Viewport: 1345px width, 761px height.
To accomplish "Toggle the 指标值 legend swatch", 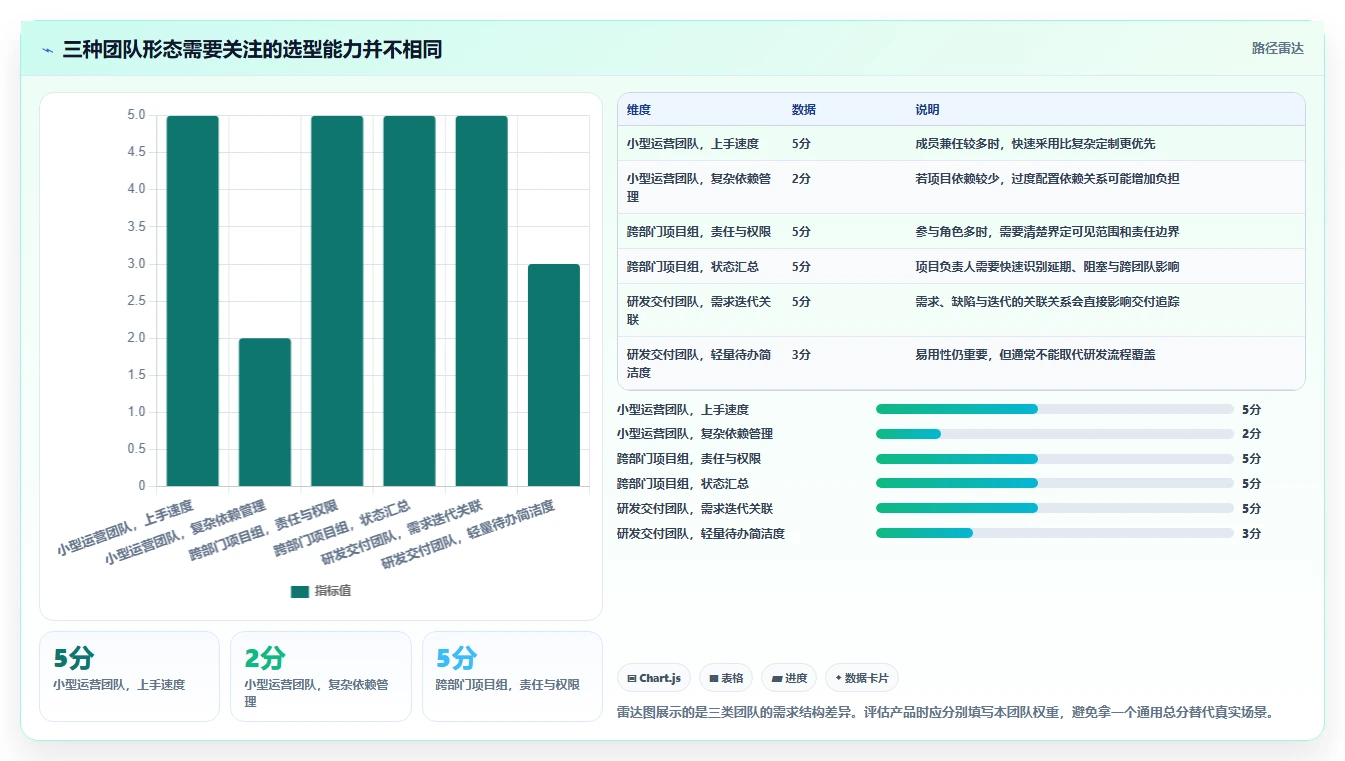I will (300, 591).
